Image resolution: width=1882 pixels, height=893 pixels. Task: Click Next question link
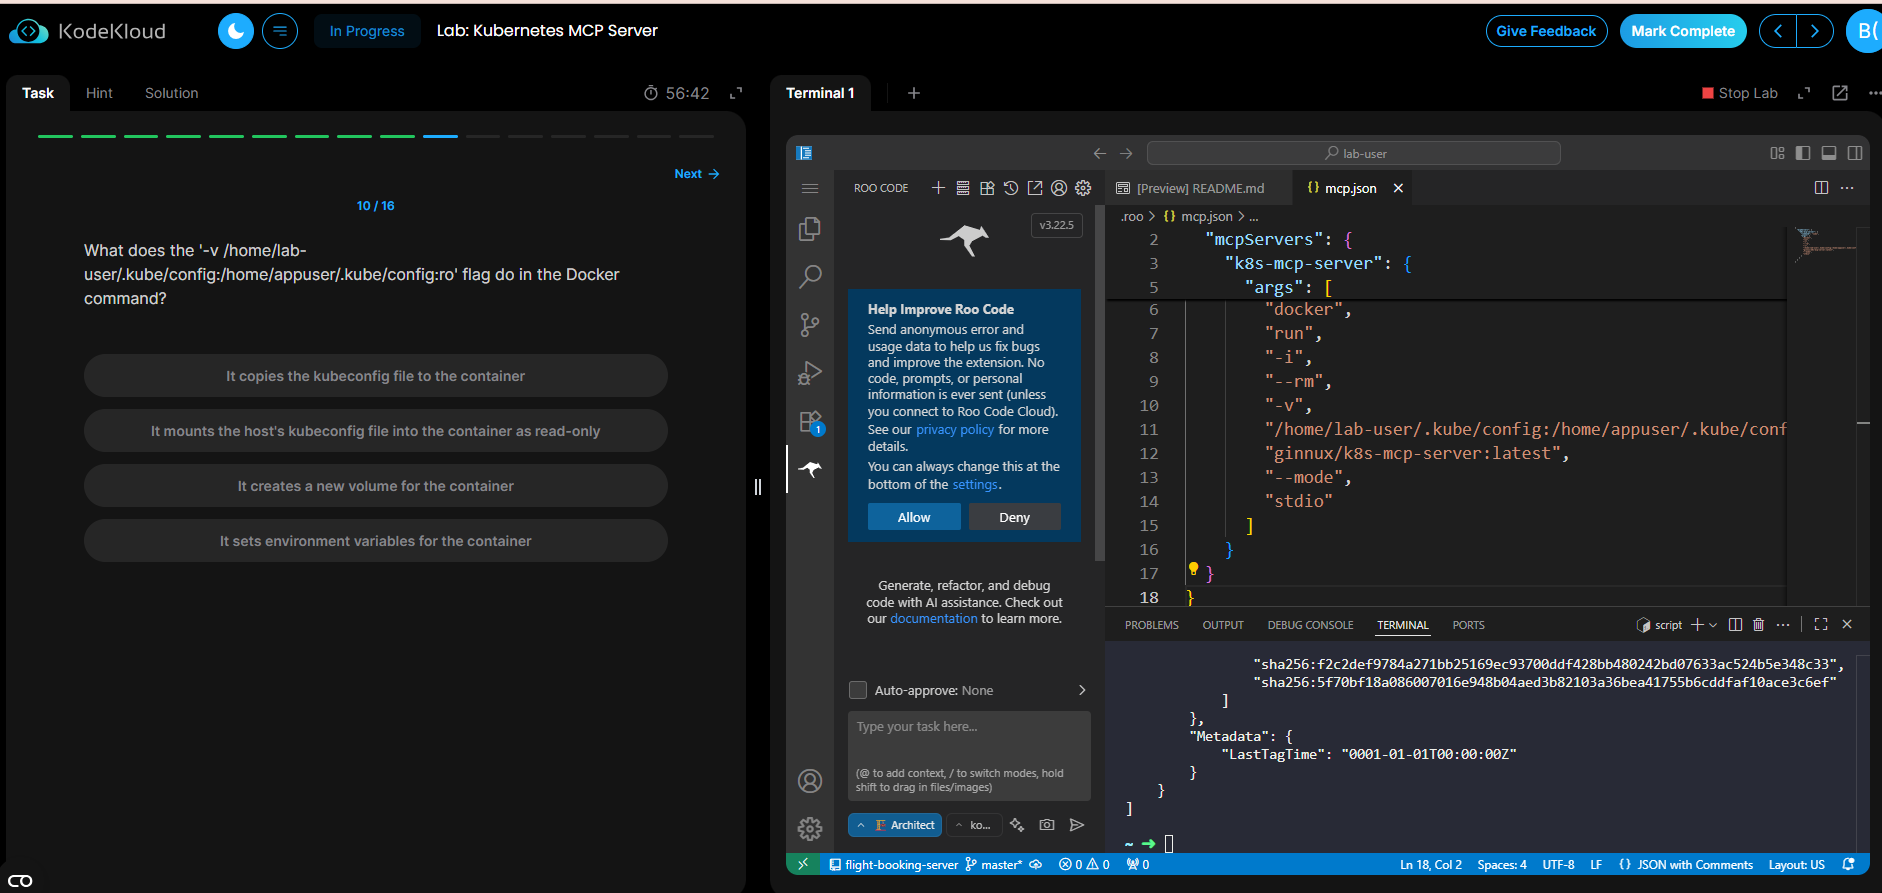[697, 174]
